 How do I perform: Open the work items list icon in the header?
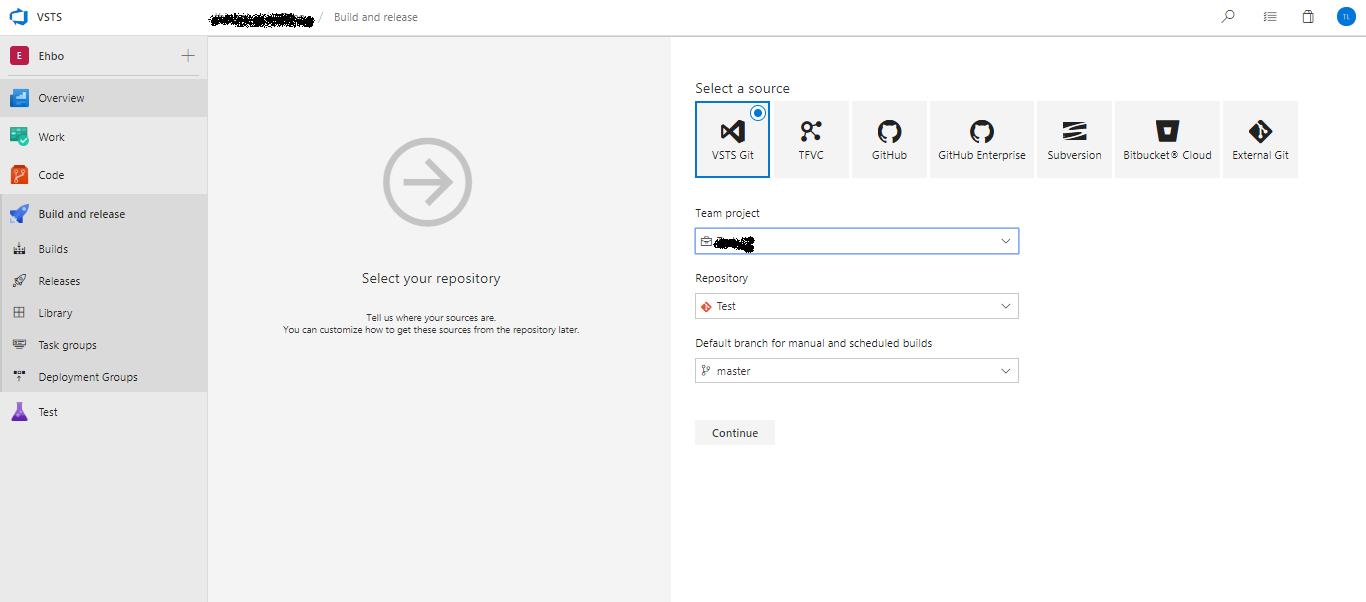[1270, 17]
